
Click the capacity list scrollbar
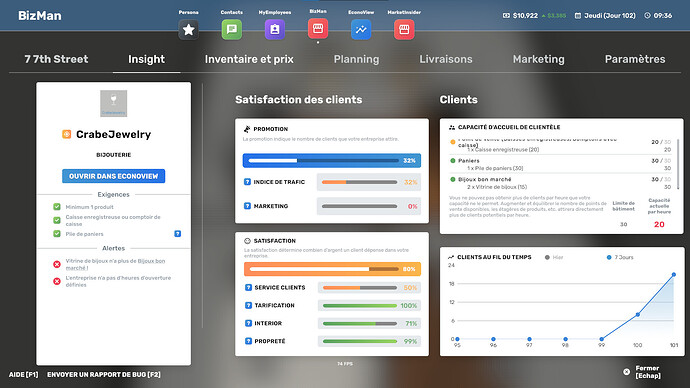click(678, 163)
